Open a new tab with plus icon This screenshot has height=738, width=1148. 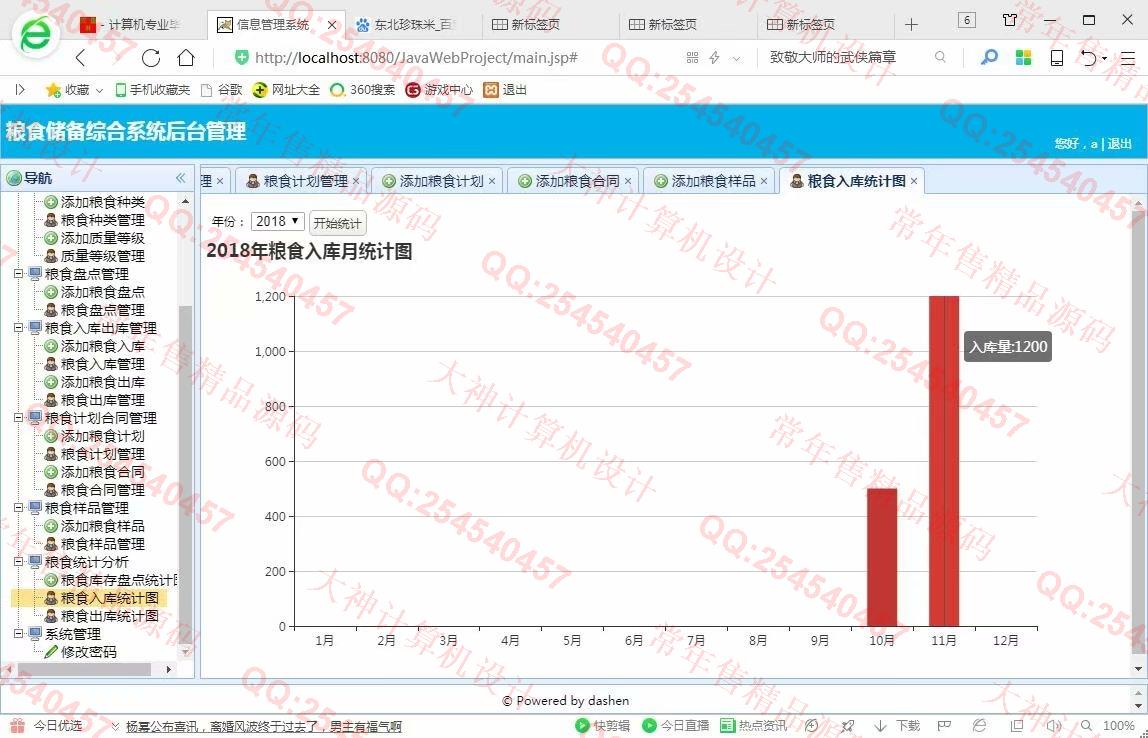911,25
